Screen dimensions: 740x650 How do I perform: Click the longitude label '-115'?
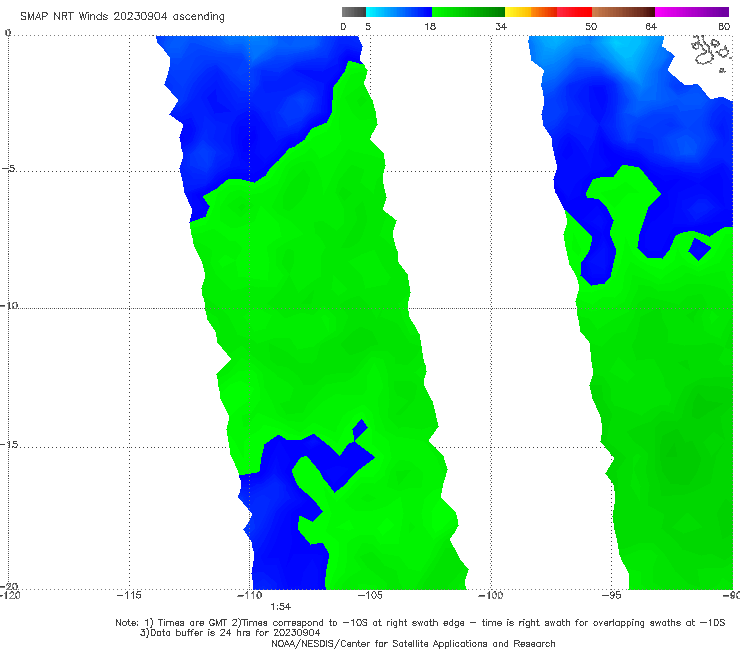129,595
